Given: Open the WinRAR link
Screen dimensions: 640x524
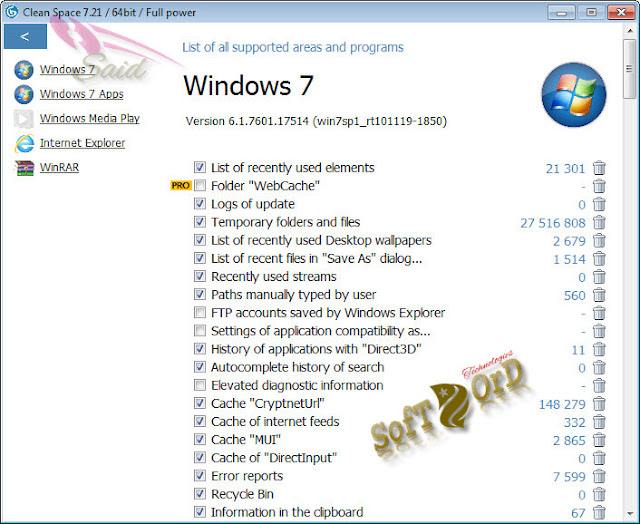Looking at the screenshot, I should pyautogui.click(x=59, y=168).
